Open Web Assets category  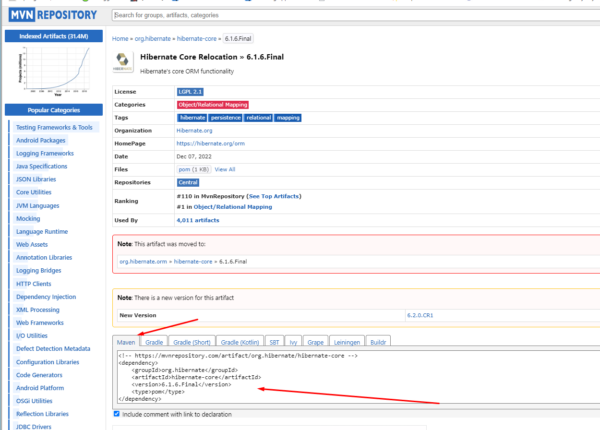tap(32, 245)
